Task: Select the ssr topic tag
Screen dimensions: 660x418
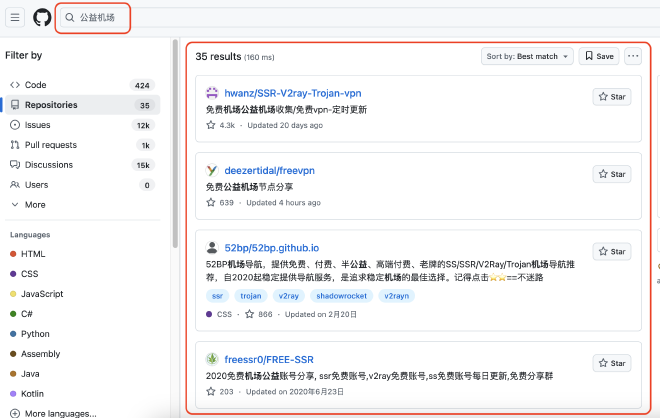Action: point(218,296)
